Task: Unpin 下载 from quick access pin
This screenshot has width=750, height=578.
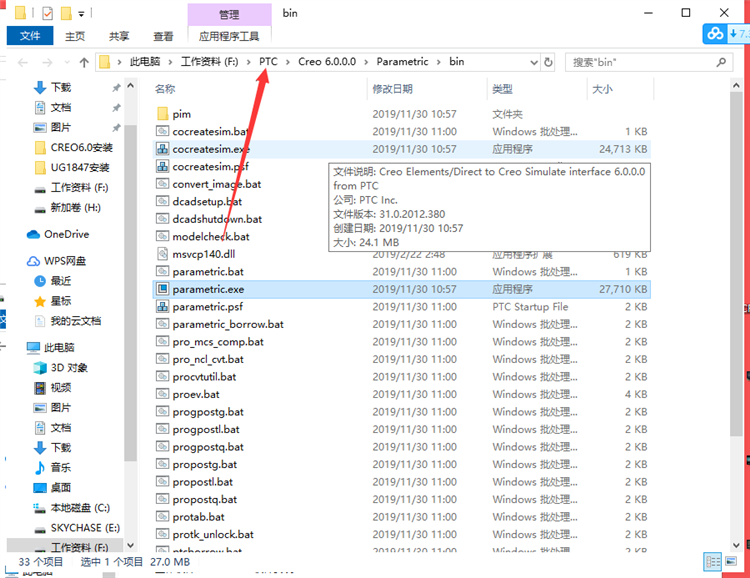Action: pos(116,88)
